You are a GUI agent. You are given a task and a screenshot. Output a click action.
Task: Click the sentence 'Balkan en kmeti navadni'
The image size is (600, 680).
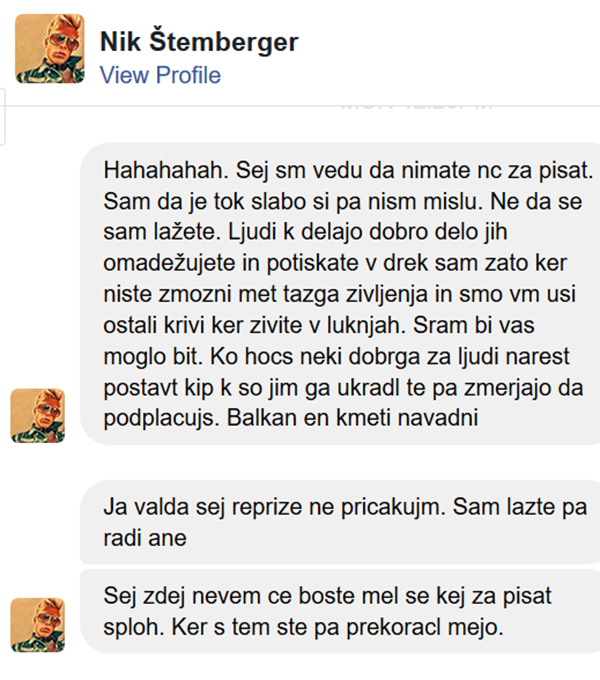click(352, 418)
